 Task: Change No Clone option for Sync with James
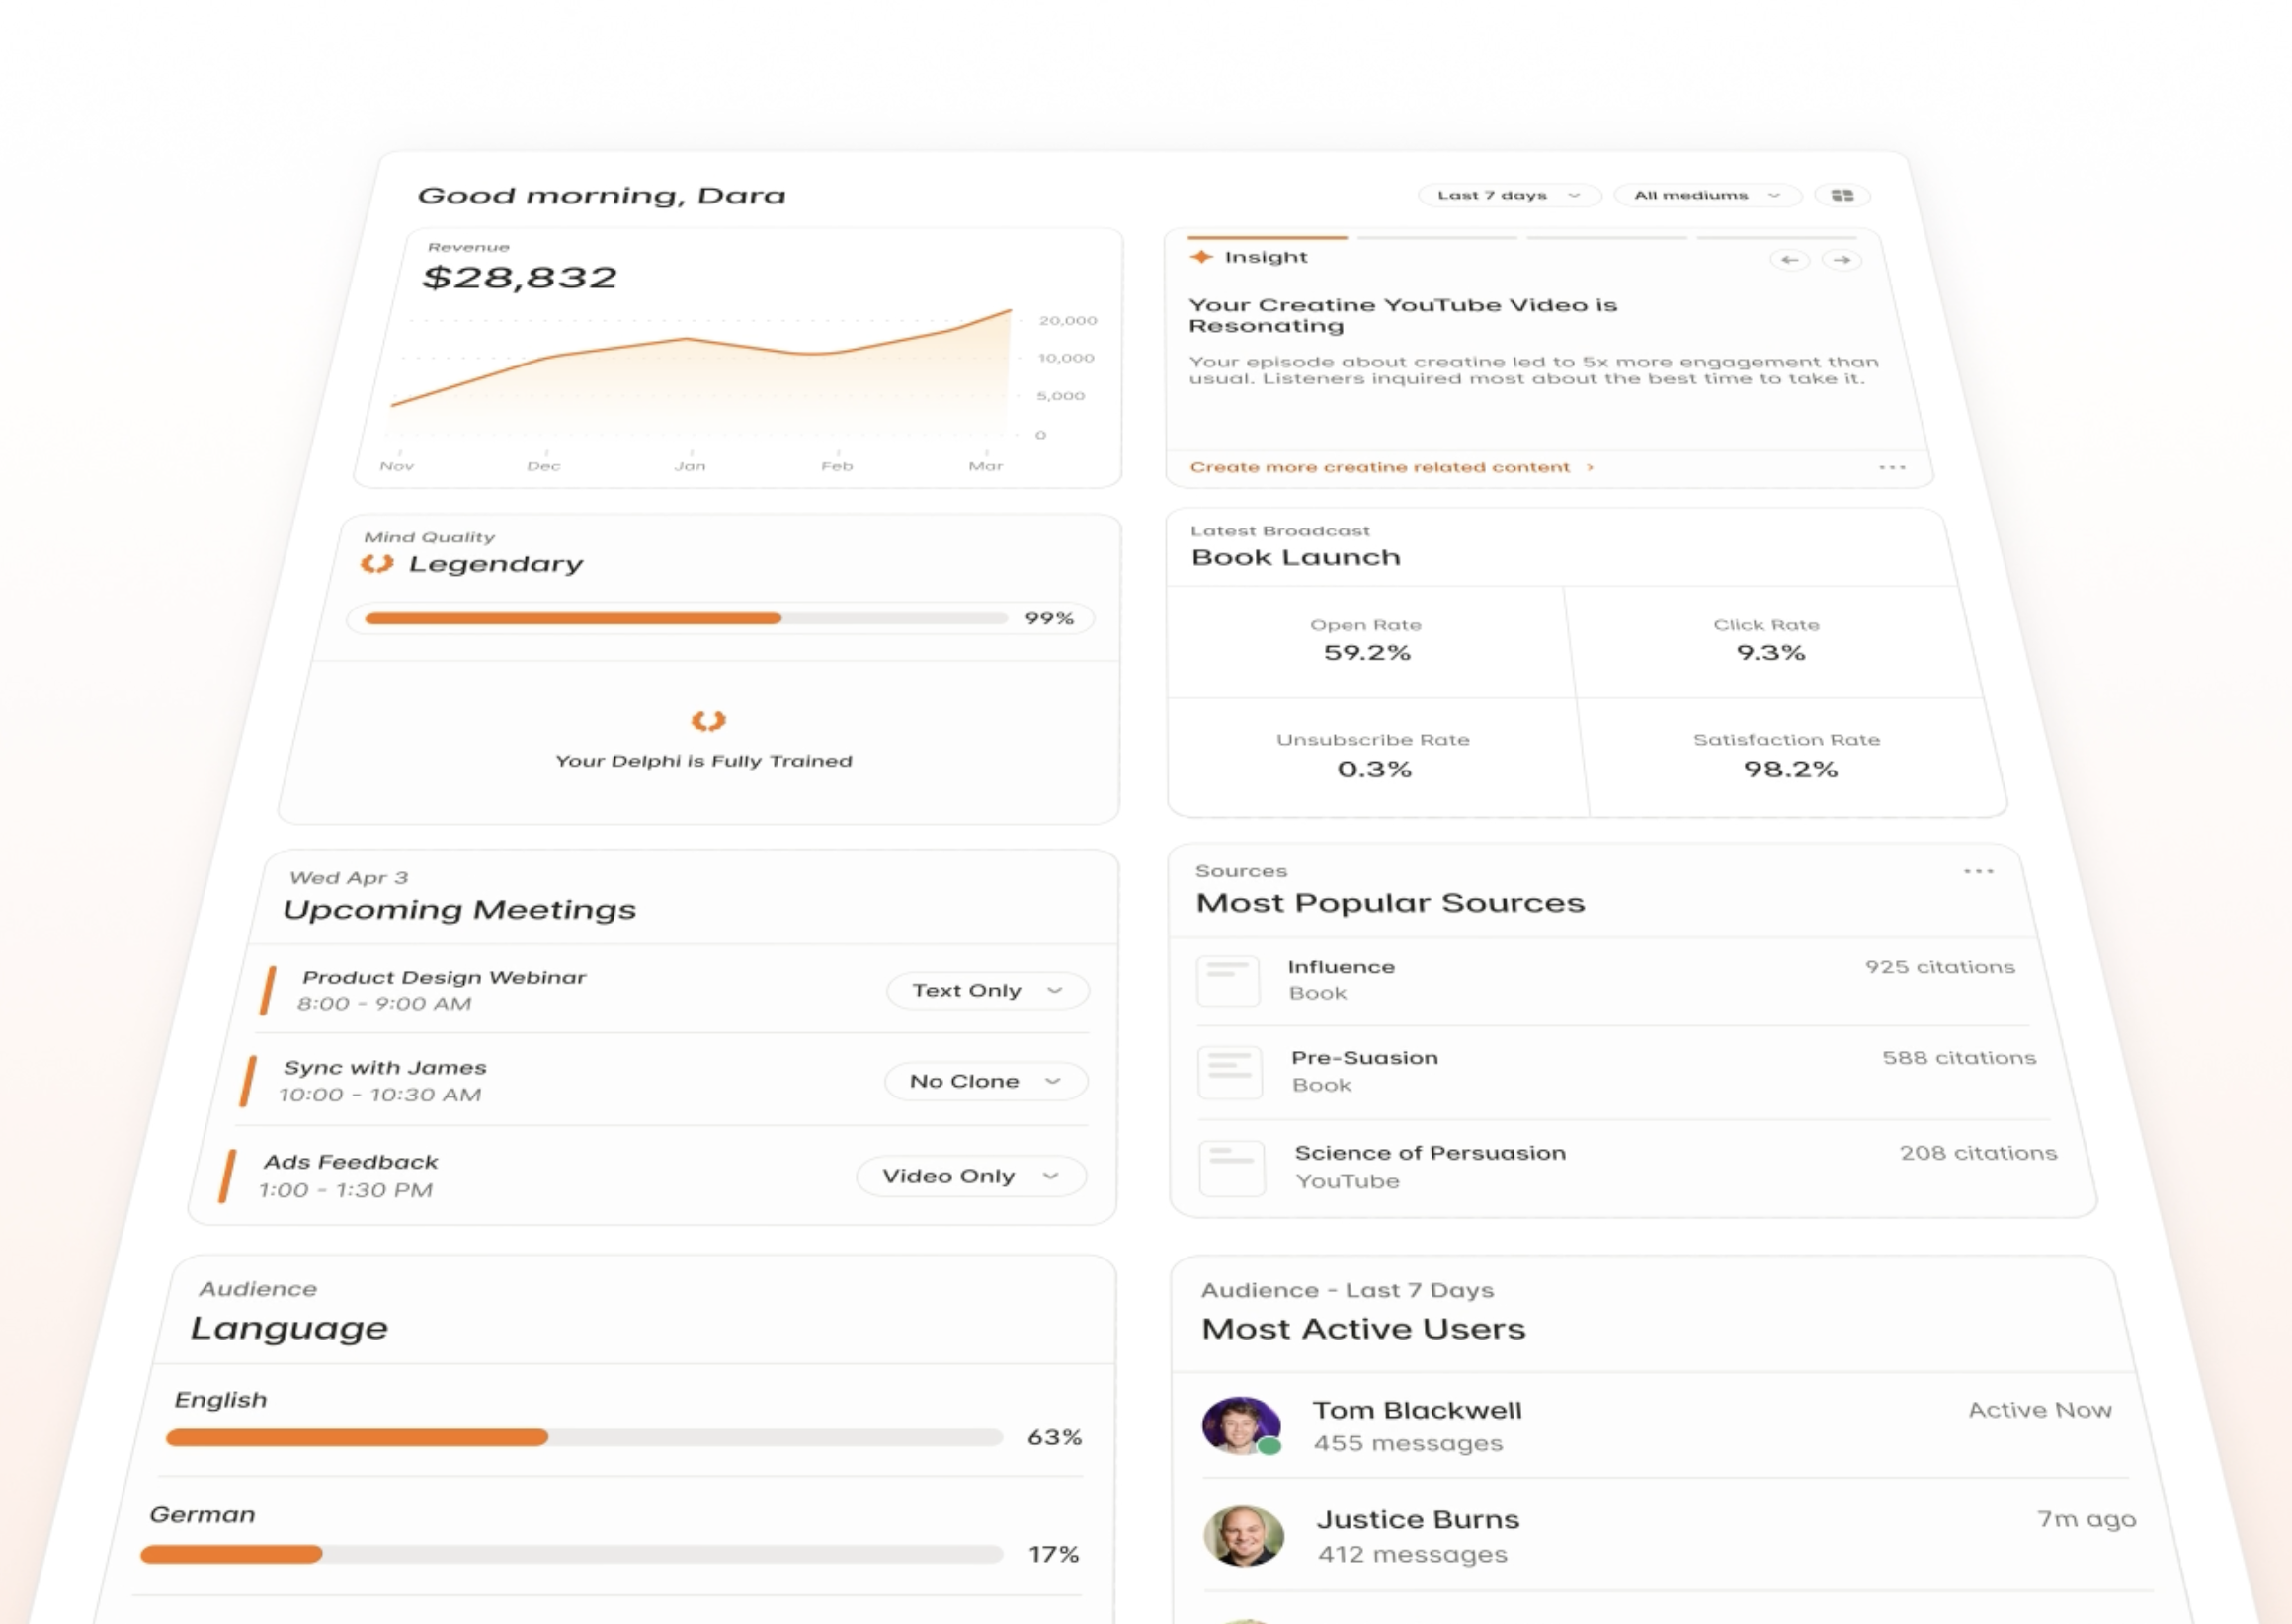[984, 1081]
